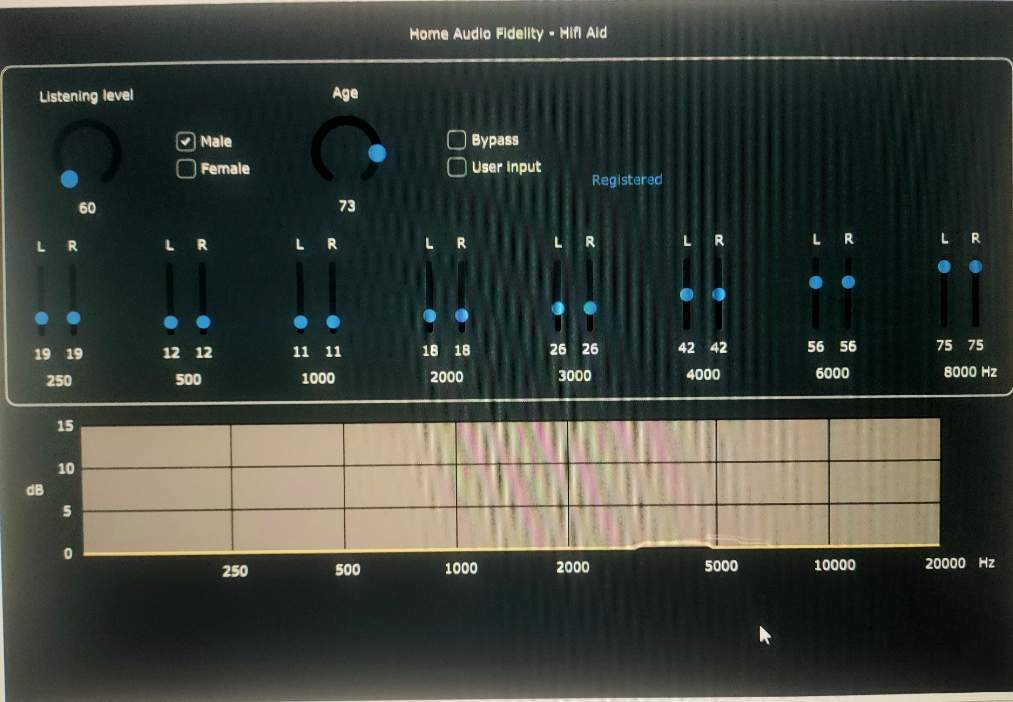Click the 8000 Hz right slider handle
The image size is (1013, 702).
pyautogui.click(x=976, y=266)
